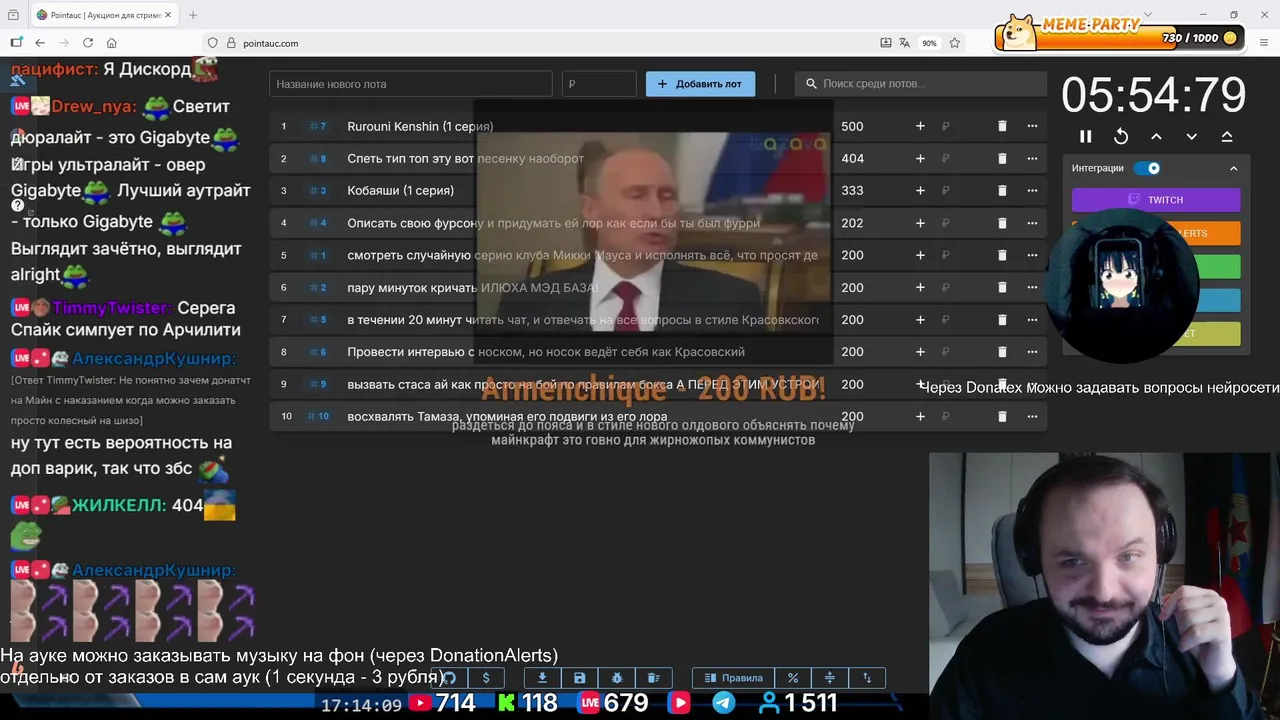Viewport: 1280px width, 720px height.
Task: Click the Добавить лот button
Action: pos(700,84)
